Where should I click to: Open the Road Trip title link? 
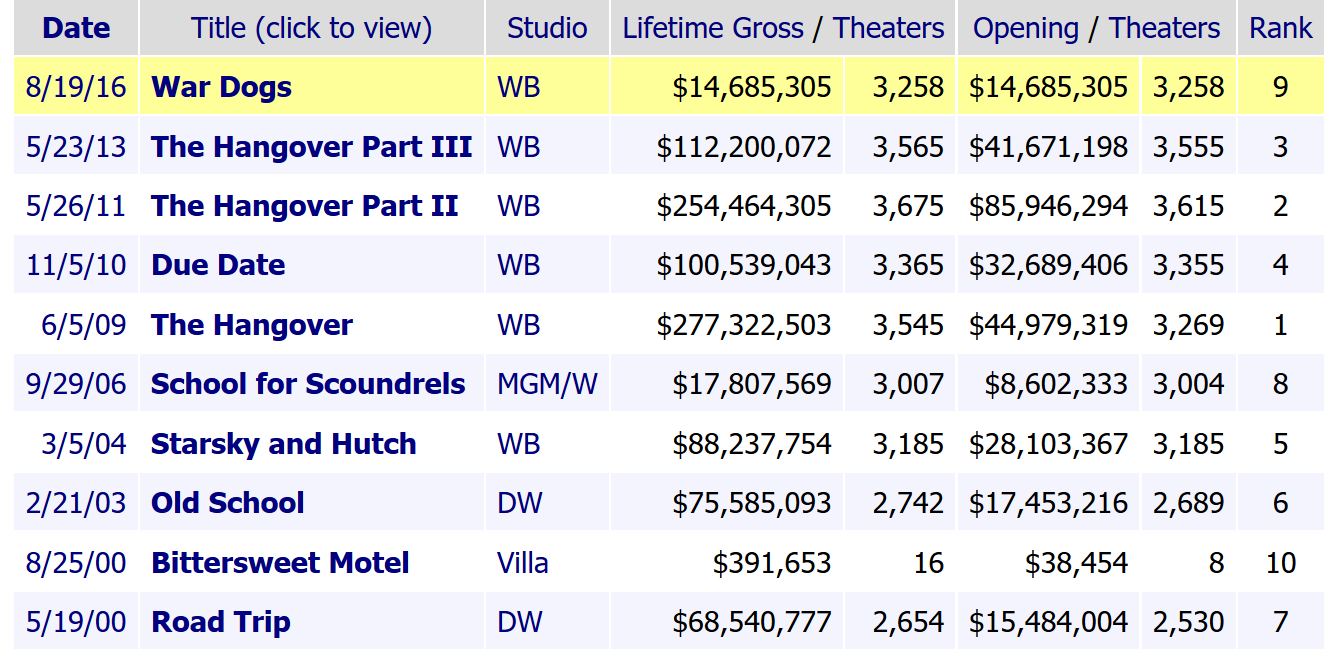[x=220, y=622]
